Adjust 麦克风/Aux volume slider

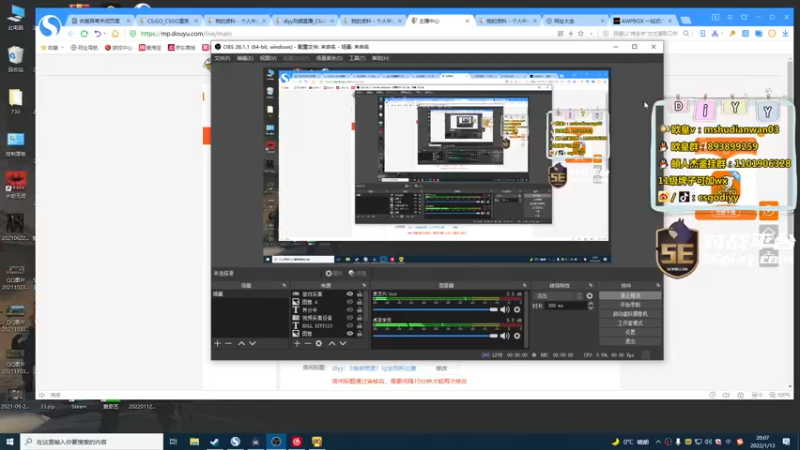pos(435,310)
